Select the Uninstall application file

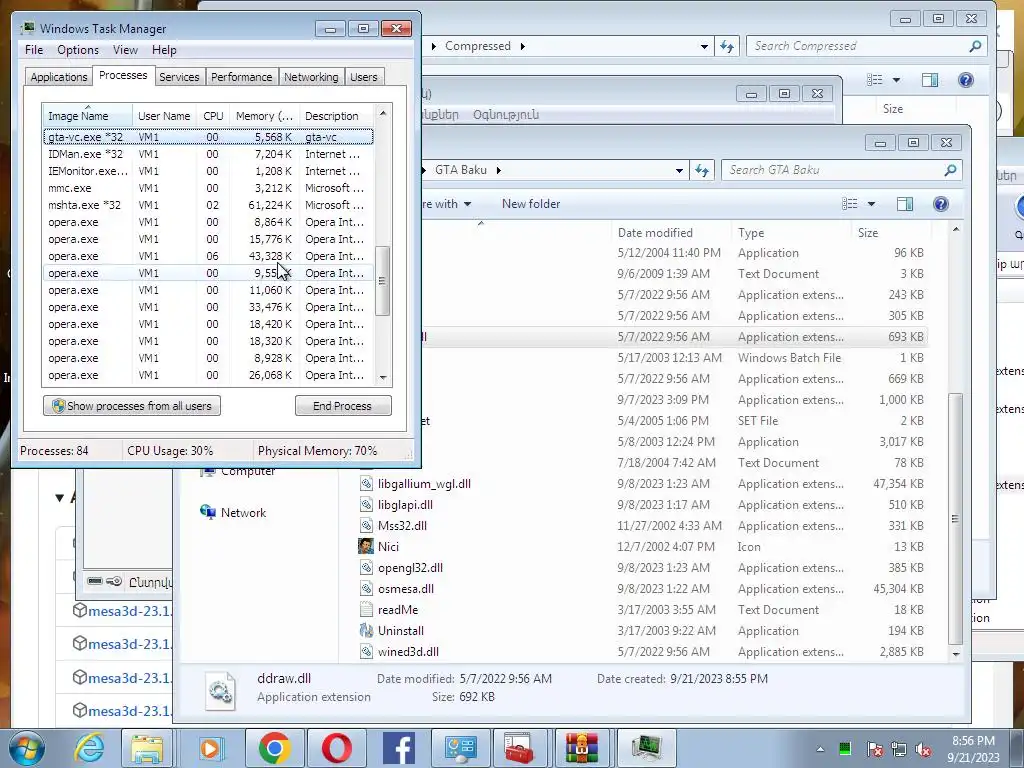pos(400,631)
